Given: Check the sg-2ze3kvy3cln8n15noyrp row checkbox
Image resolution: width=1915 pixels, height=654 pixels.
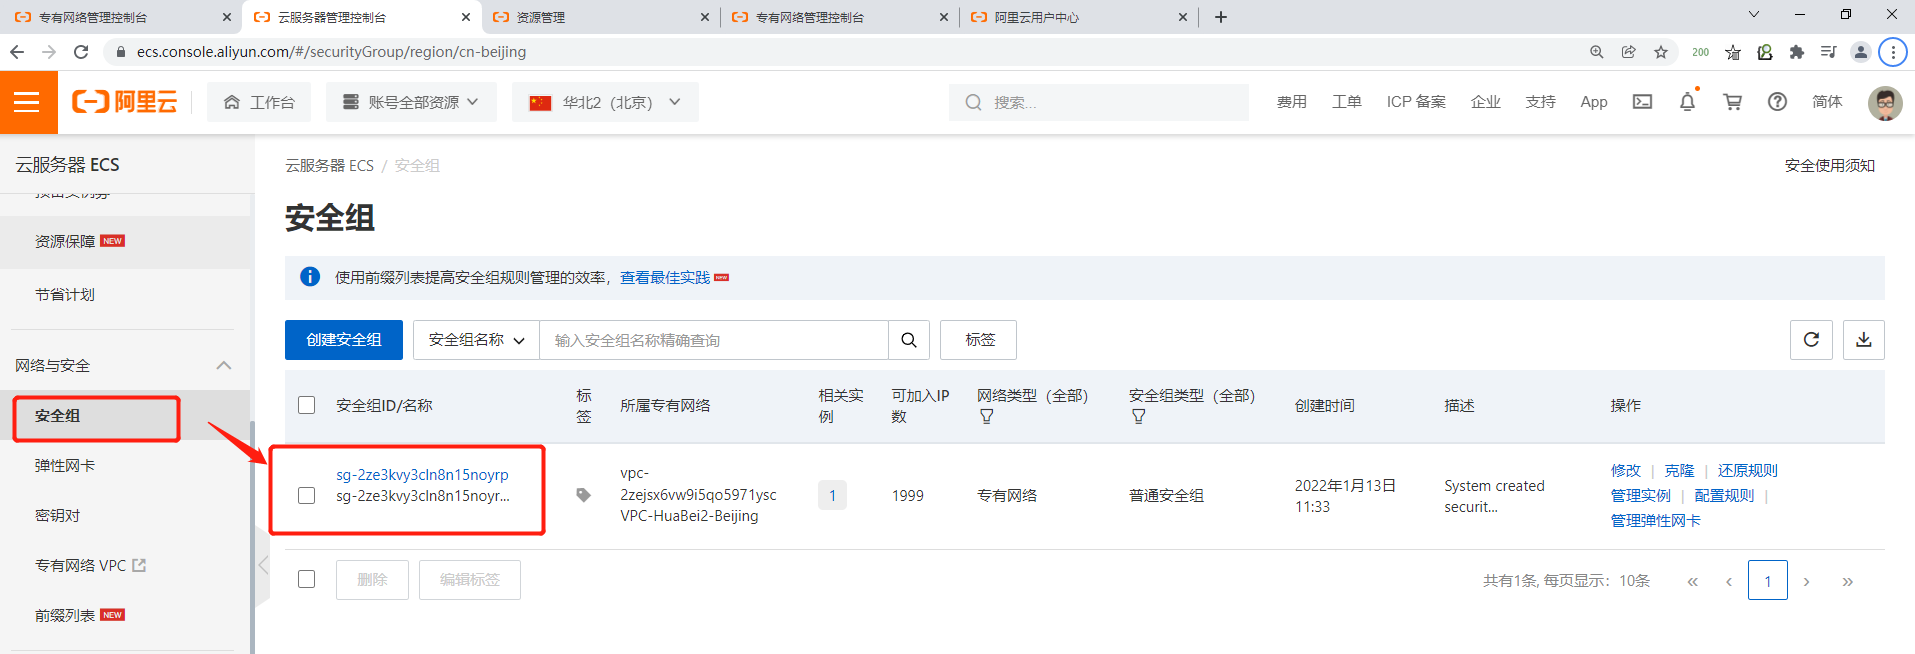Looking at the screenshot, I should click(307, 496).
